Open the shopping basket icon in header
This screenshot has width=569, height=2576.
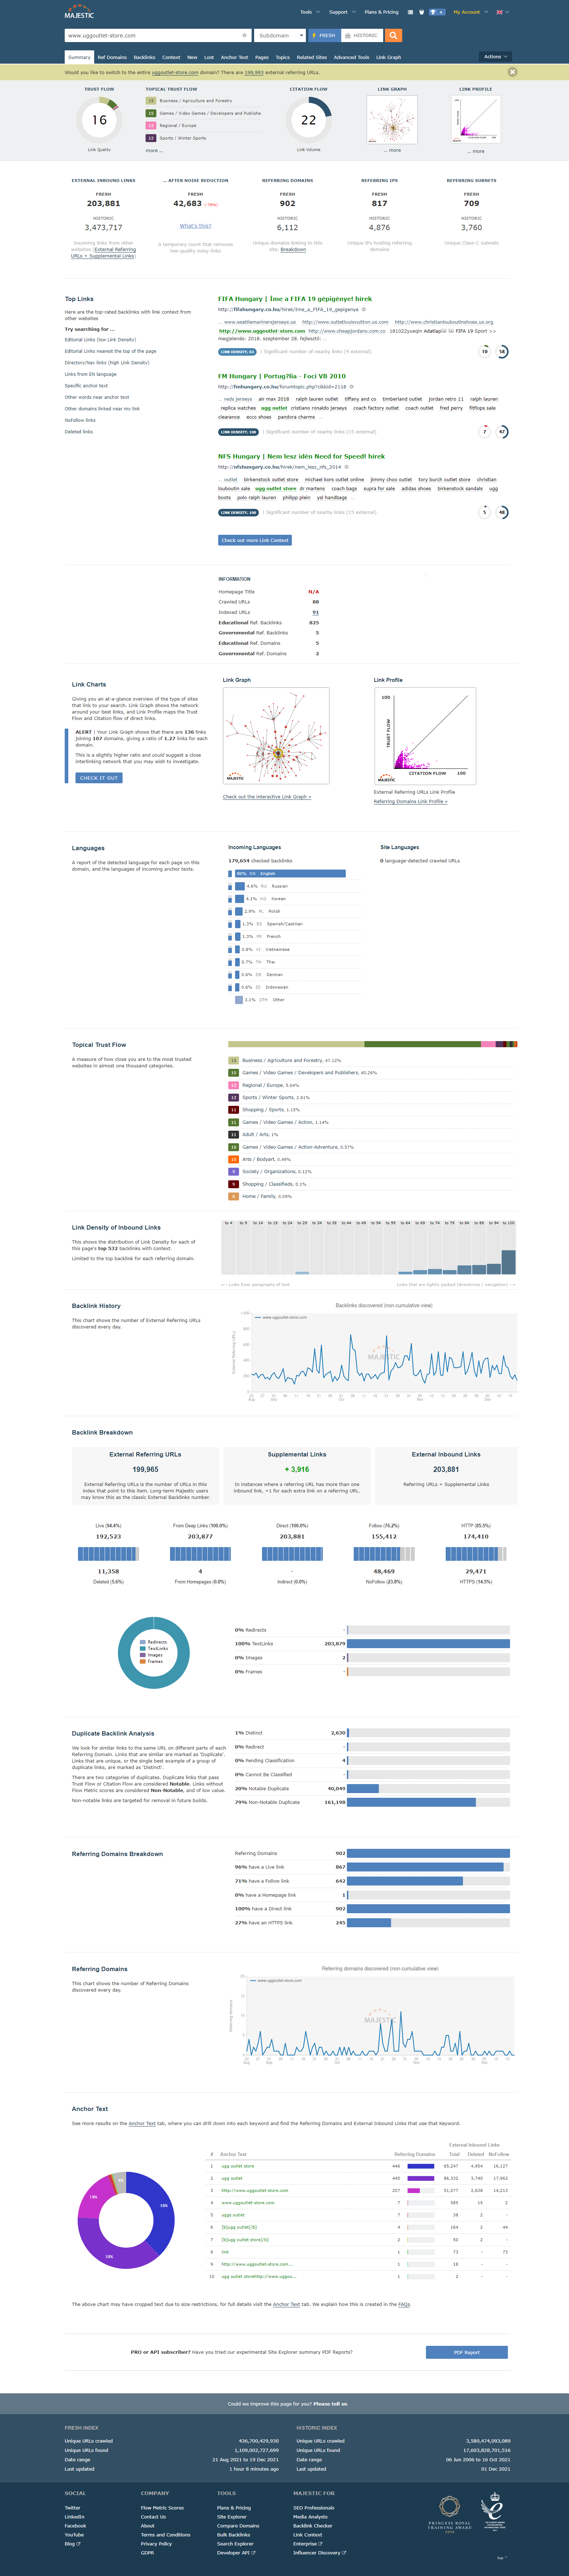tap(421, 12)
